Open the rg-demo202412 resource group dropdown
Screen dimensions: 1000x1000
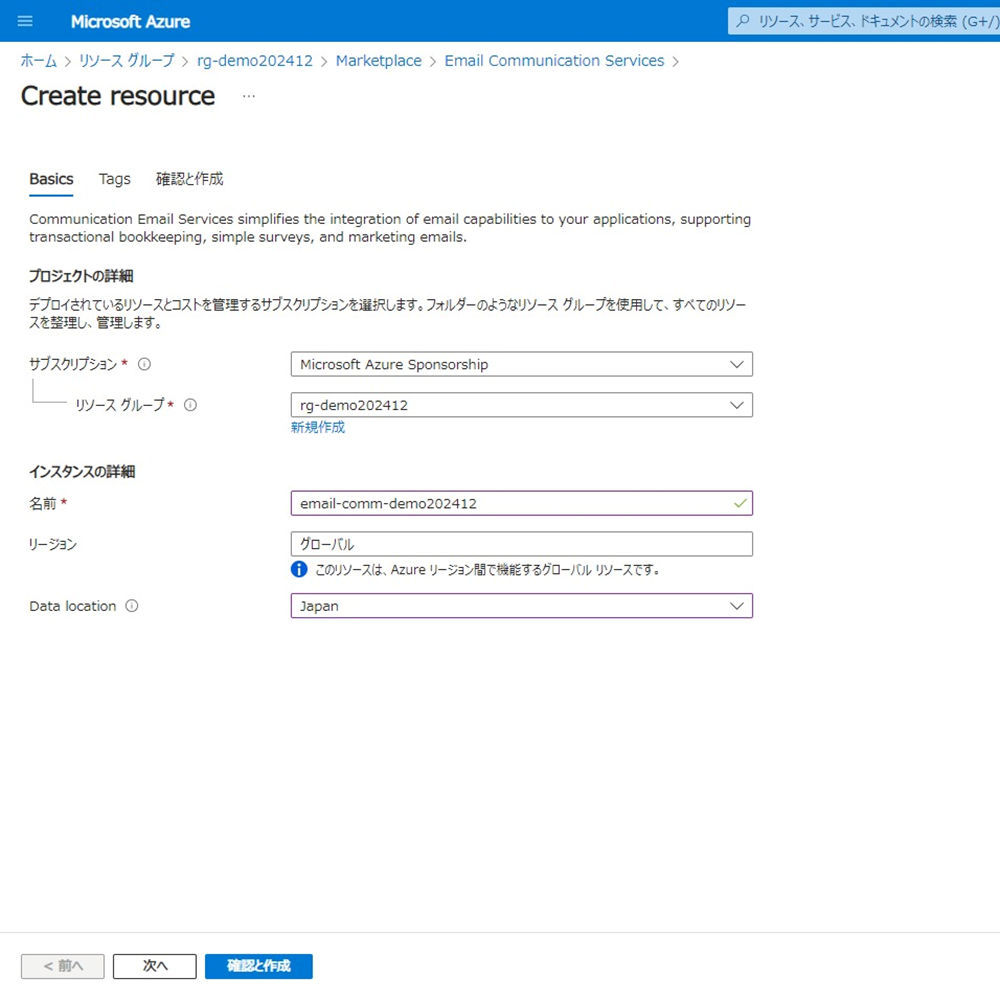coord(522,405)
